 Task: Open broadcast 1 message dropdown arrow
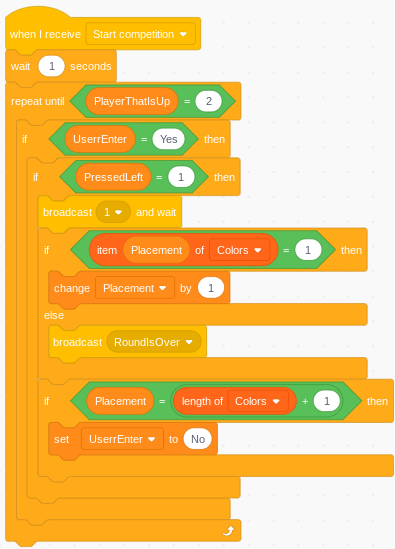(118, 212)
